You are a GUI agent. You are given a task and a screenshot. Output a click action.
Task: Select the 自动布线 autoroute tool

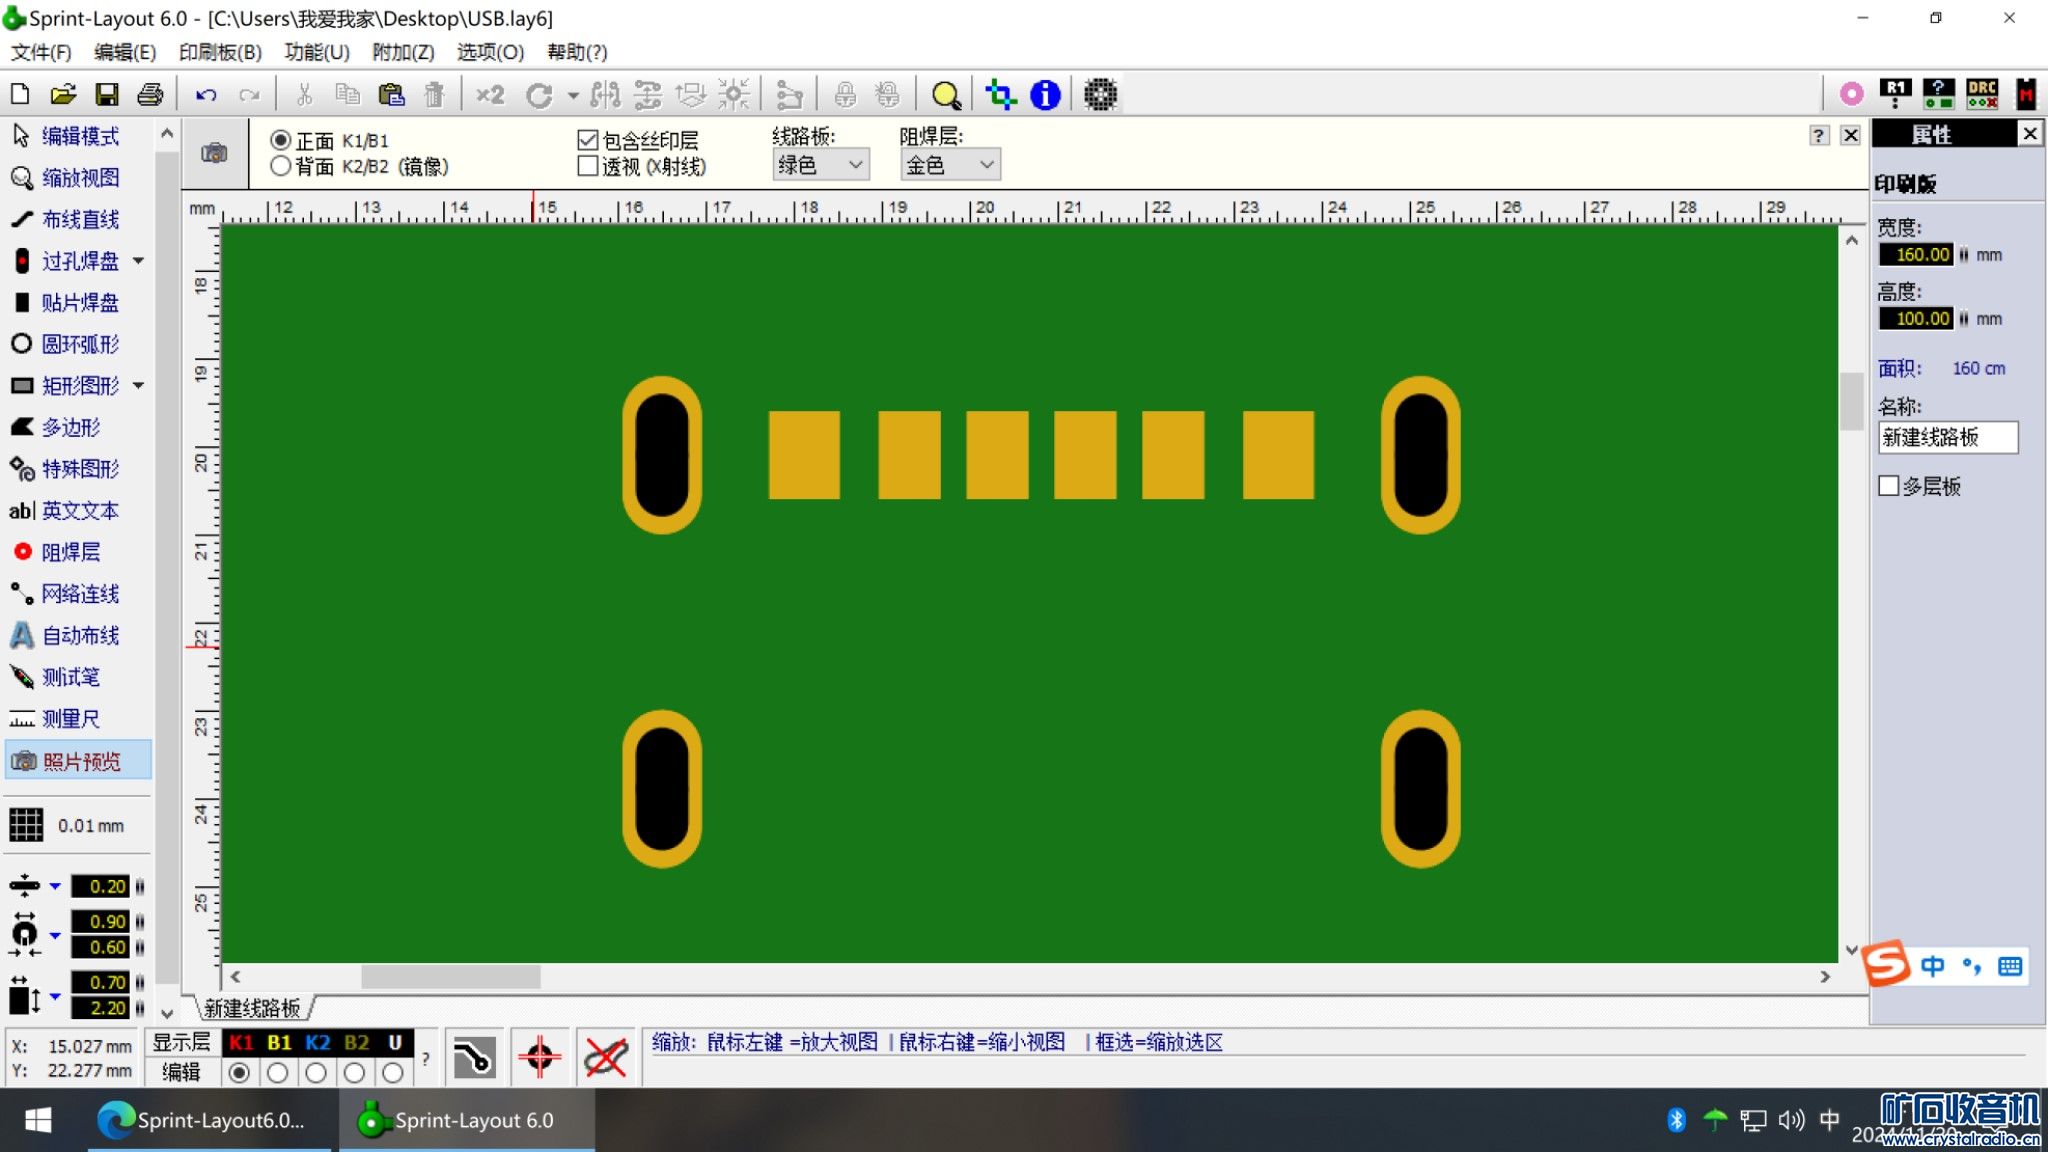click(80, 635)
